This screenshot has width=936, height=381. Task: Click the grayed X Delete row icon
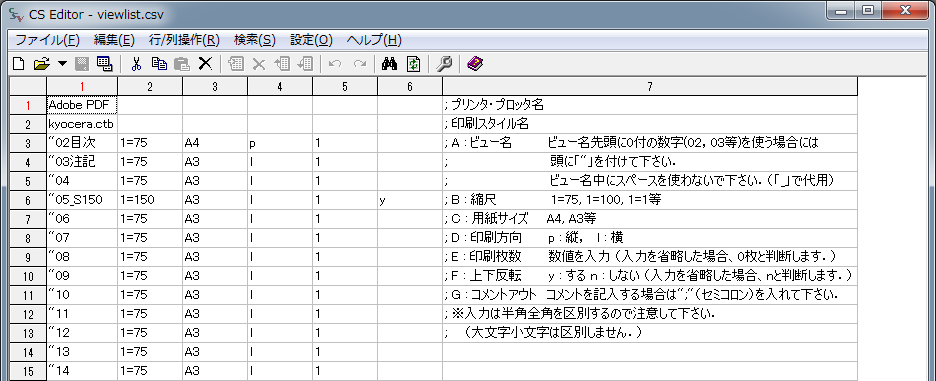coord(259,64)
